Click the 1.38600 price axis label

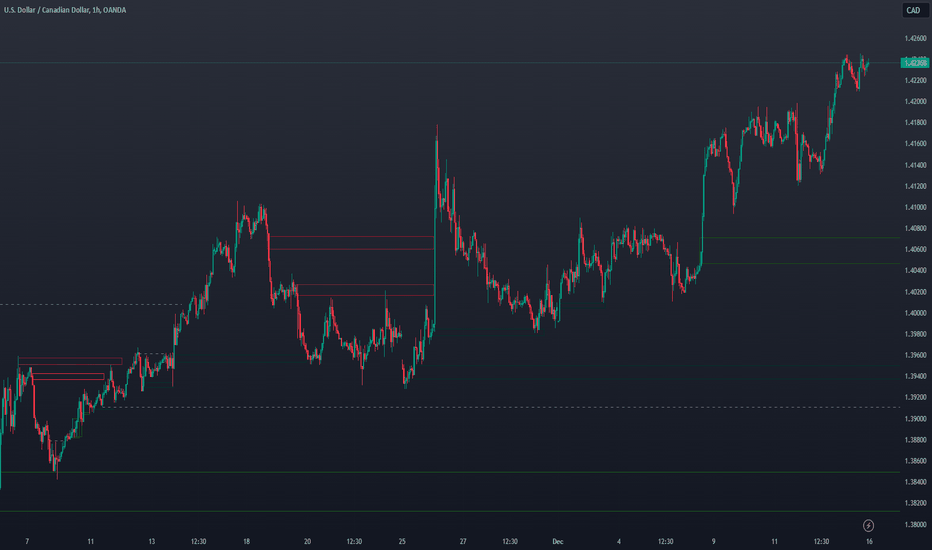click(915, 461)
